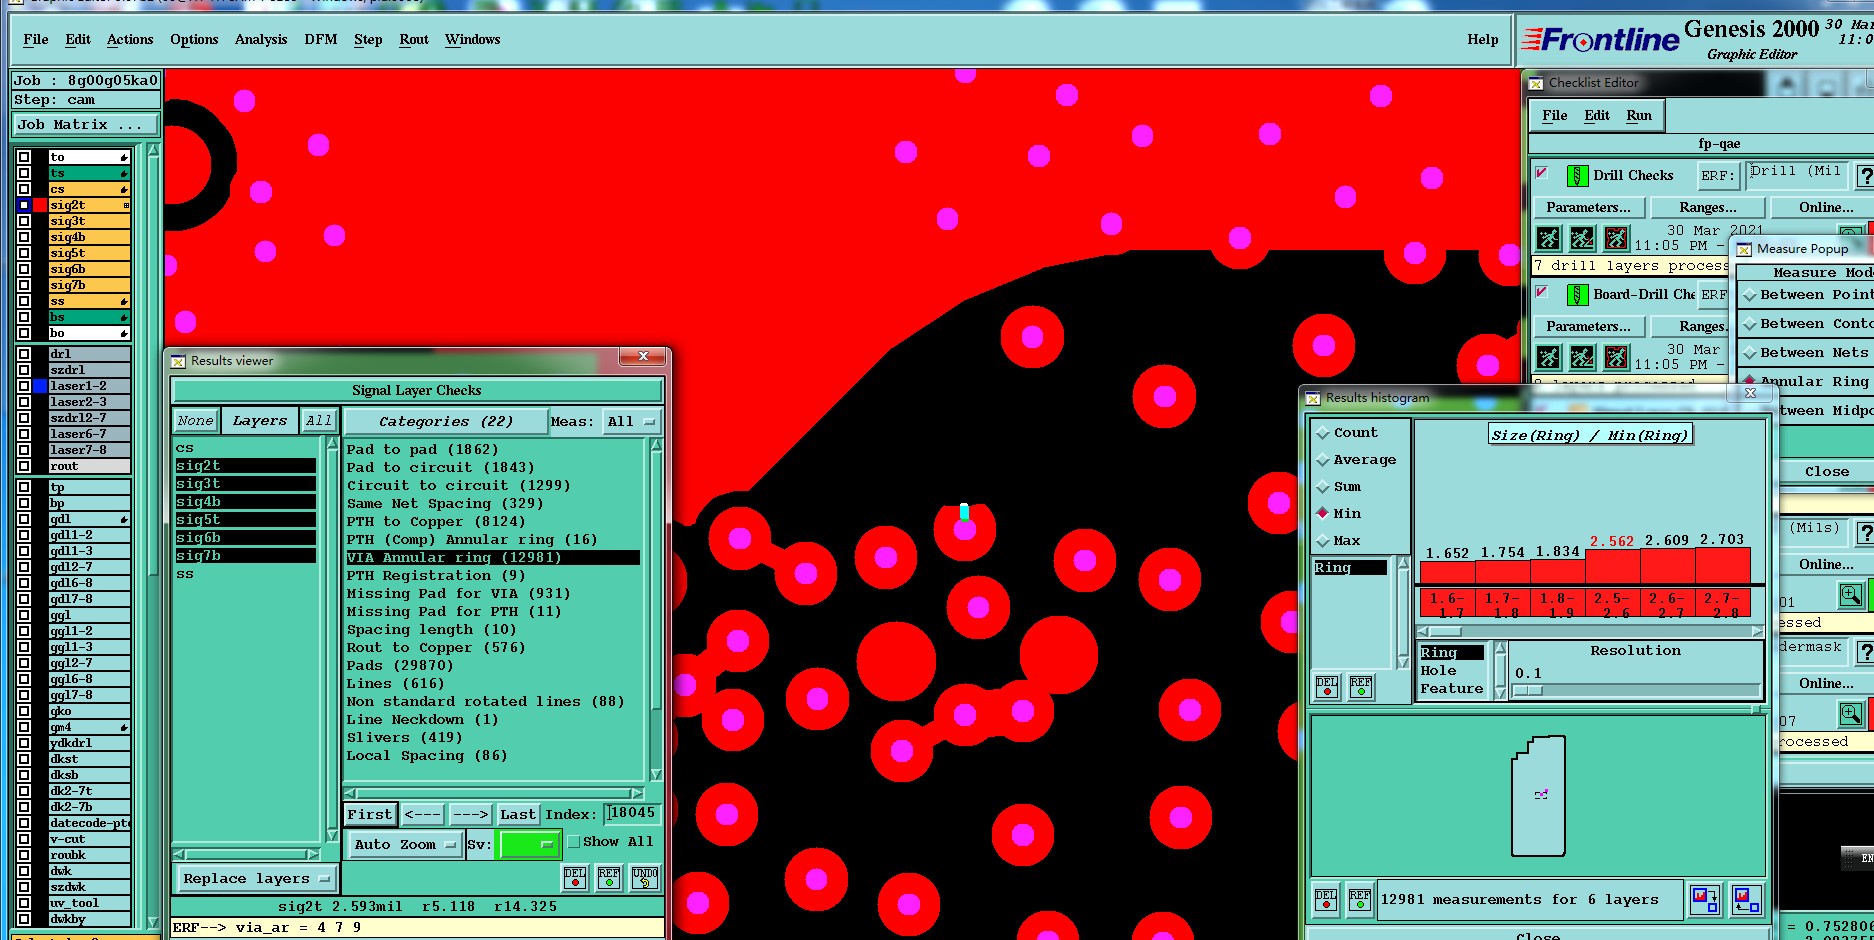Click green drill icon beside Board-Drill Checks

1577,295
